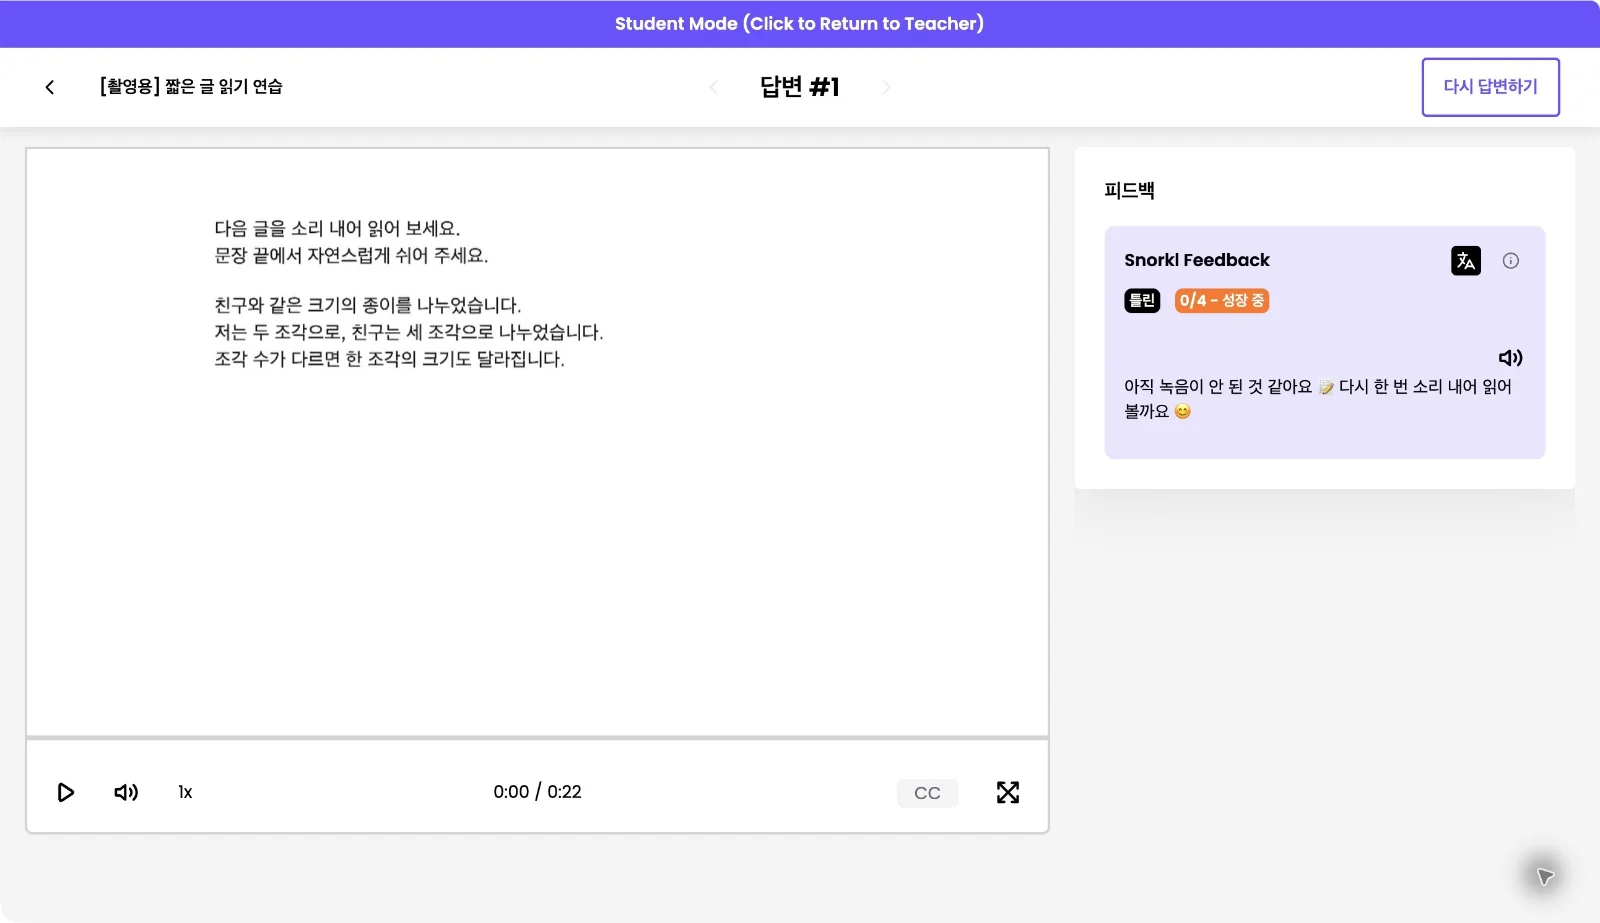This screenshot has height=923, width=1600.
Task: Click the [촬영용] 짧은 글 읽기 연습 title
Action: coord(191,86)
